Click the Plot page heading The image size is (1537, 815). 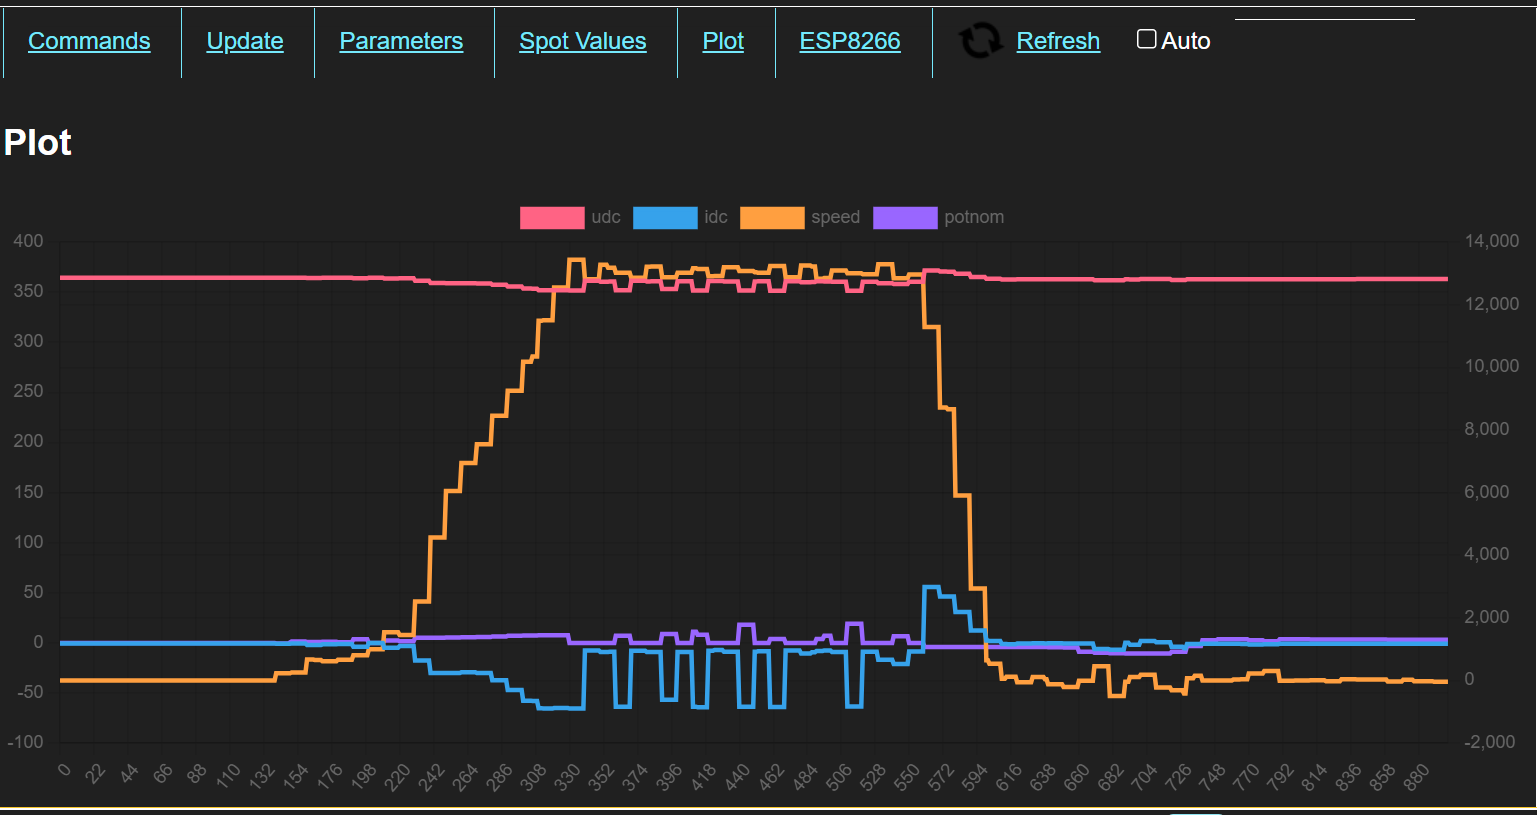click(38, 143)
